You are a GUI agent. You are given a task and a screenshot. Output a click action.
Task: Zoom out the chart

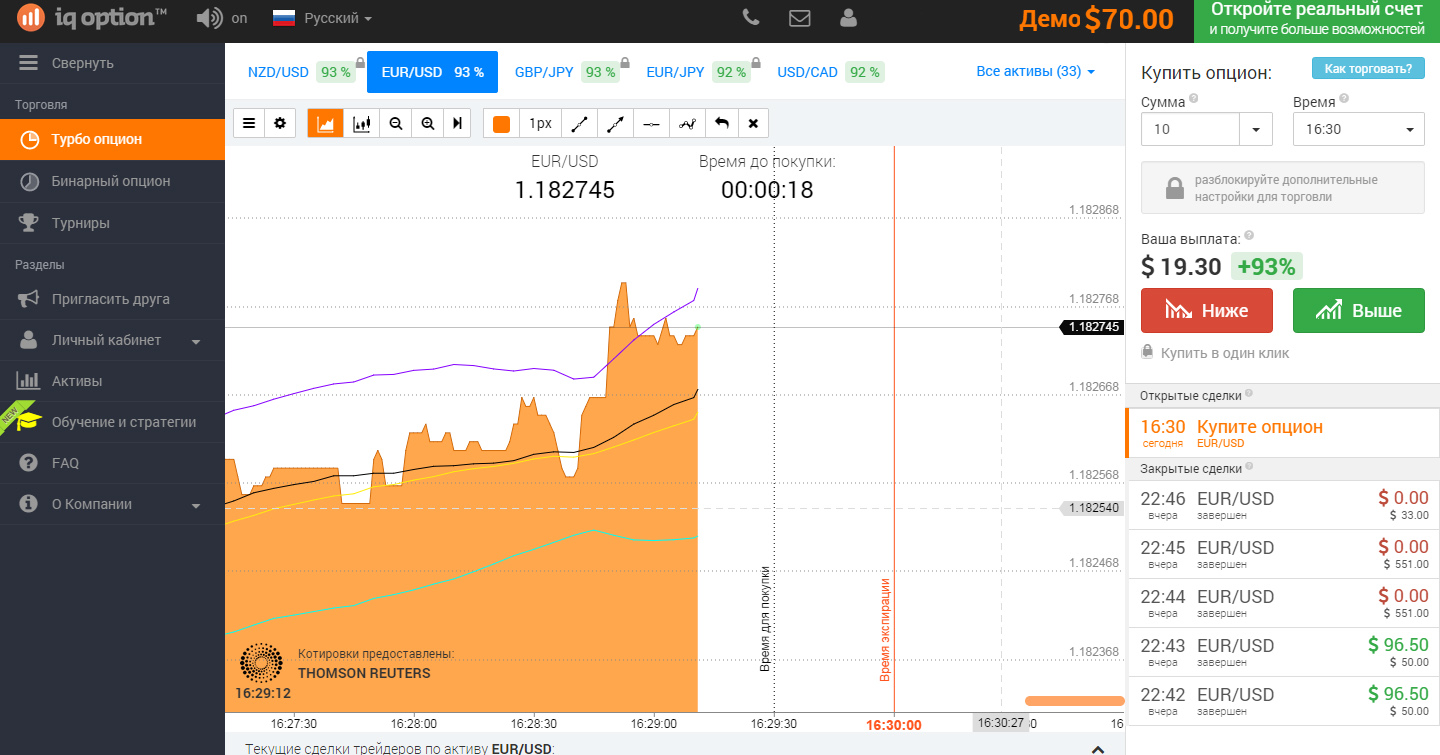point(396,123)
